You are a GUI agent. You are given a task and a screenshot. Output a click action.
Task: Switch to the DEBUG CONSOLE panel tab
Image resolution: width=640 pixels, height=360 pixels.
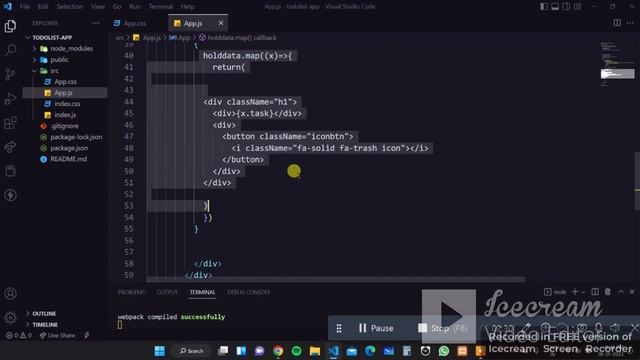tap(249, 292)
